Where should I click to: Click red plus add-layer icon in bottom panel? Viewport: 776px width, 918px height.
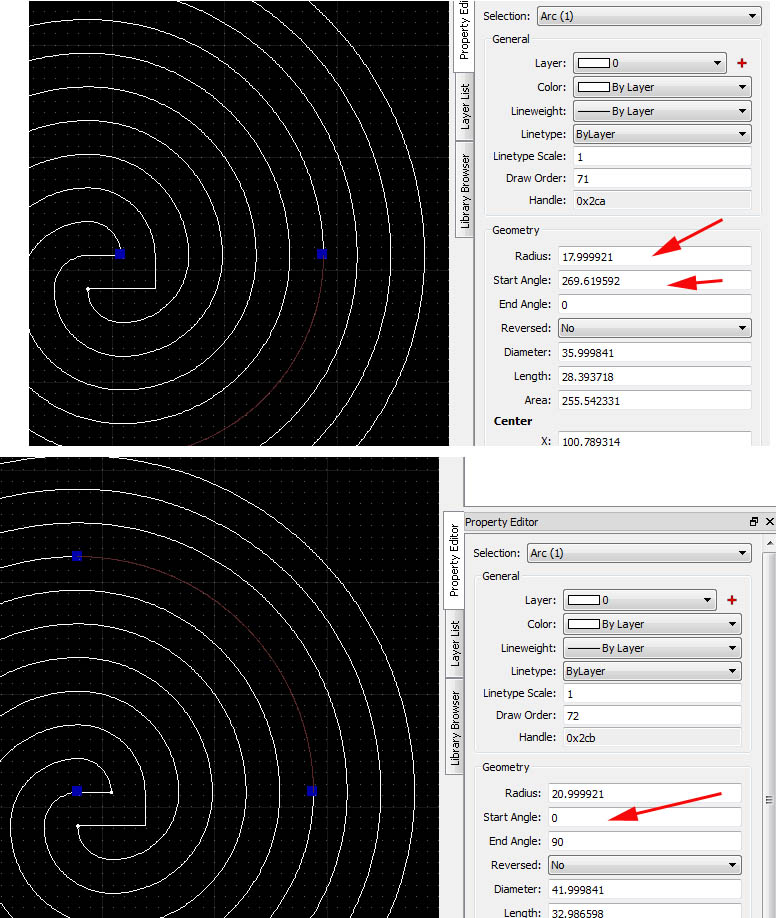tap(731, 600)
